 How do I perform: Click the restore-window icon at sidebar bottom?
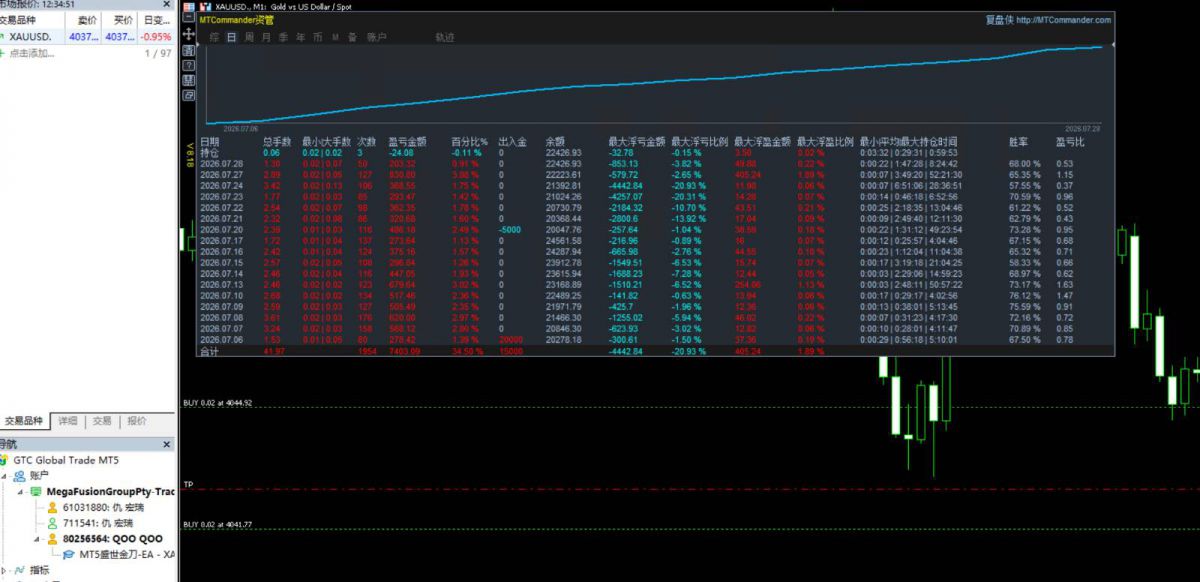click(x=189, y=96)
